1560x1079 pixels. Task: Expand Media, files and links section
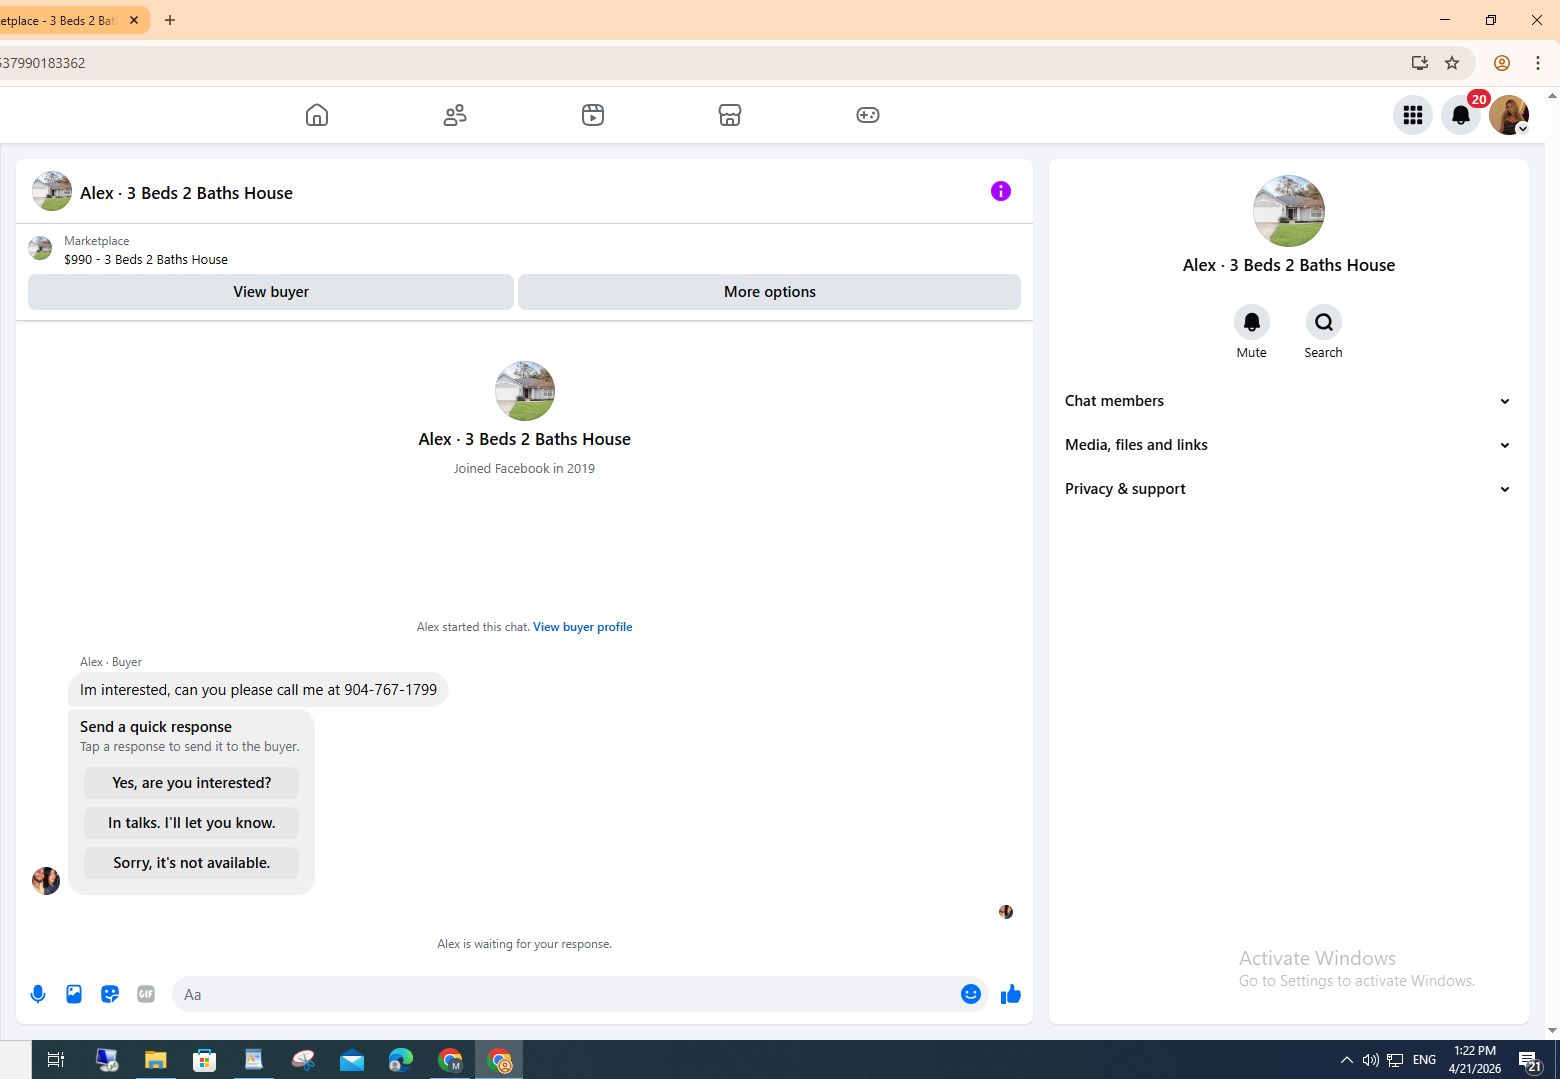pyautogui.click(x=1288, y=445)
